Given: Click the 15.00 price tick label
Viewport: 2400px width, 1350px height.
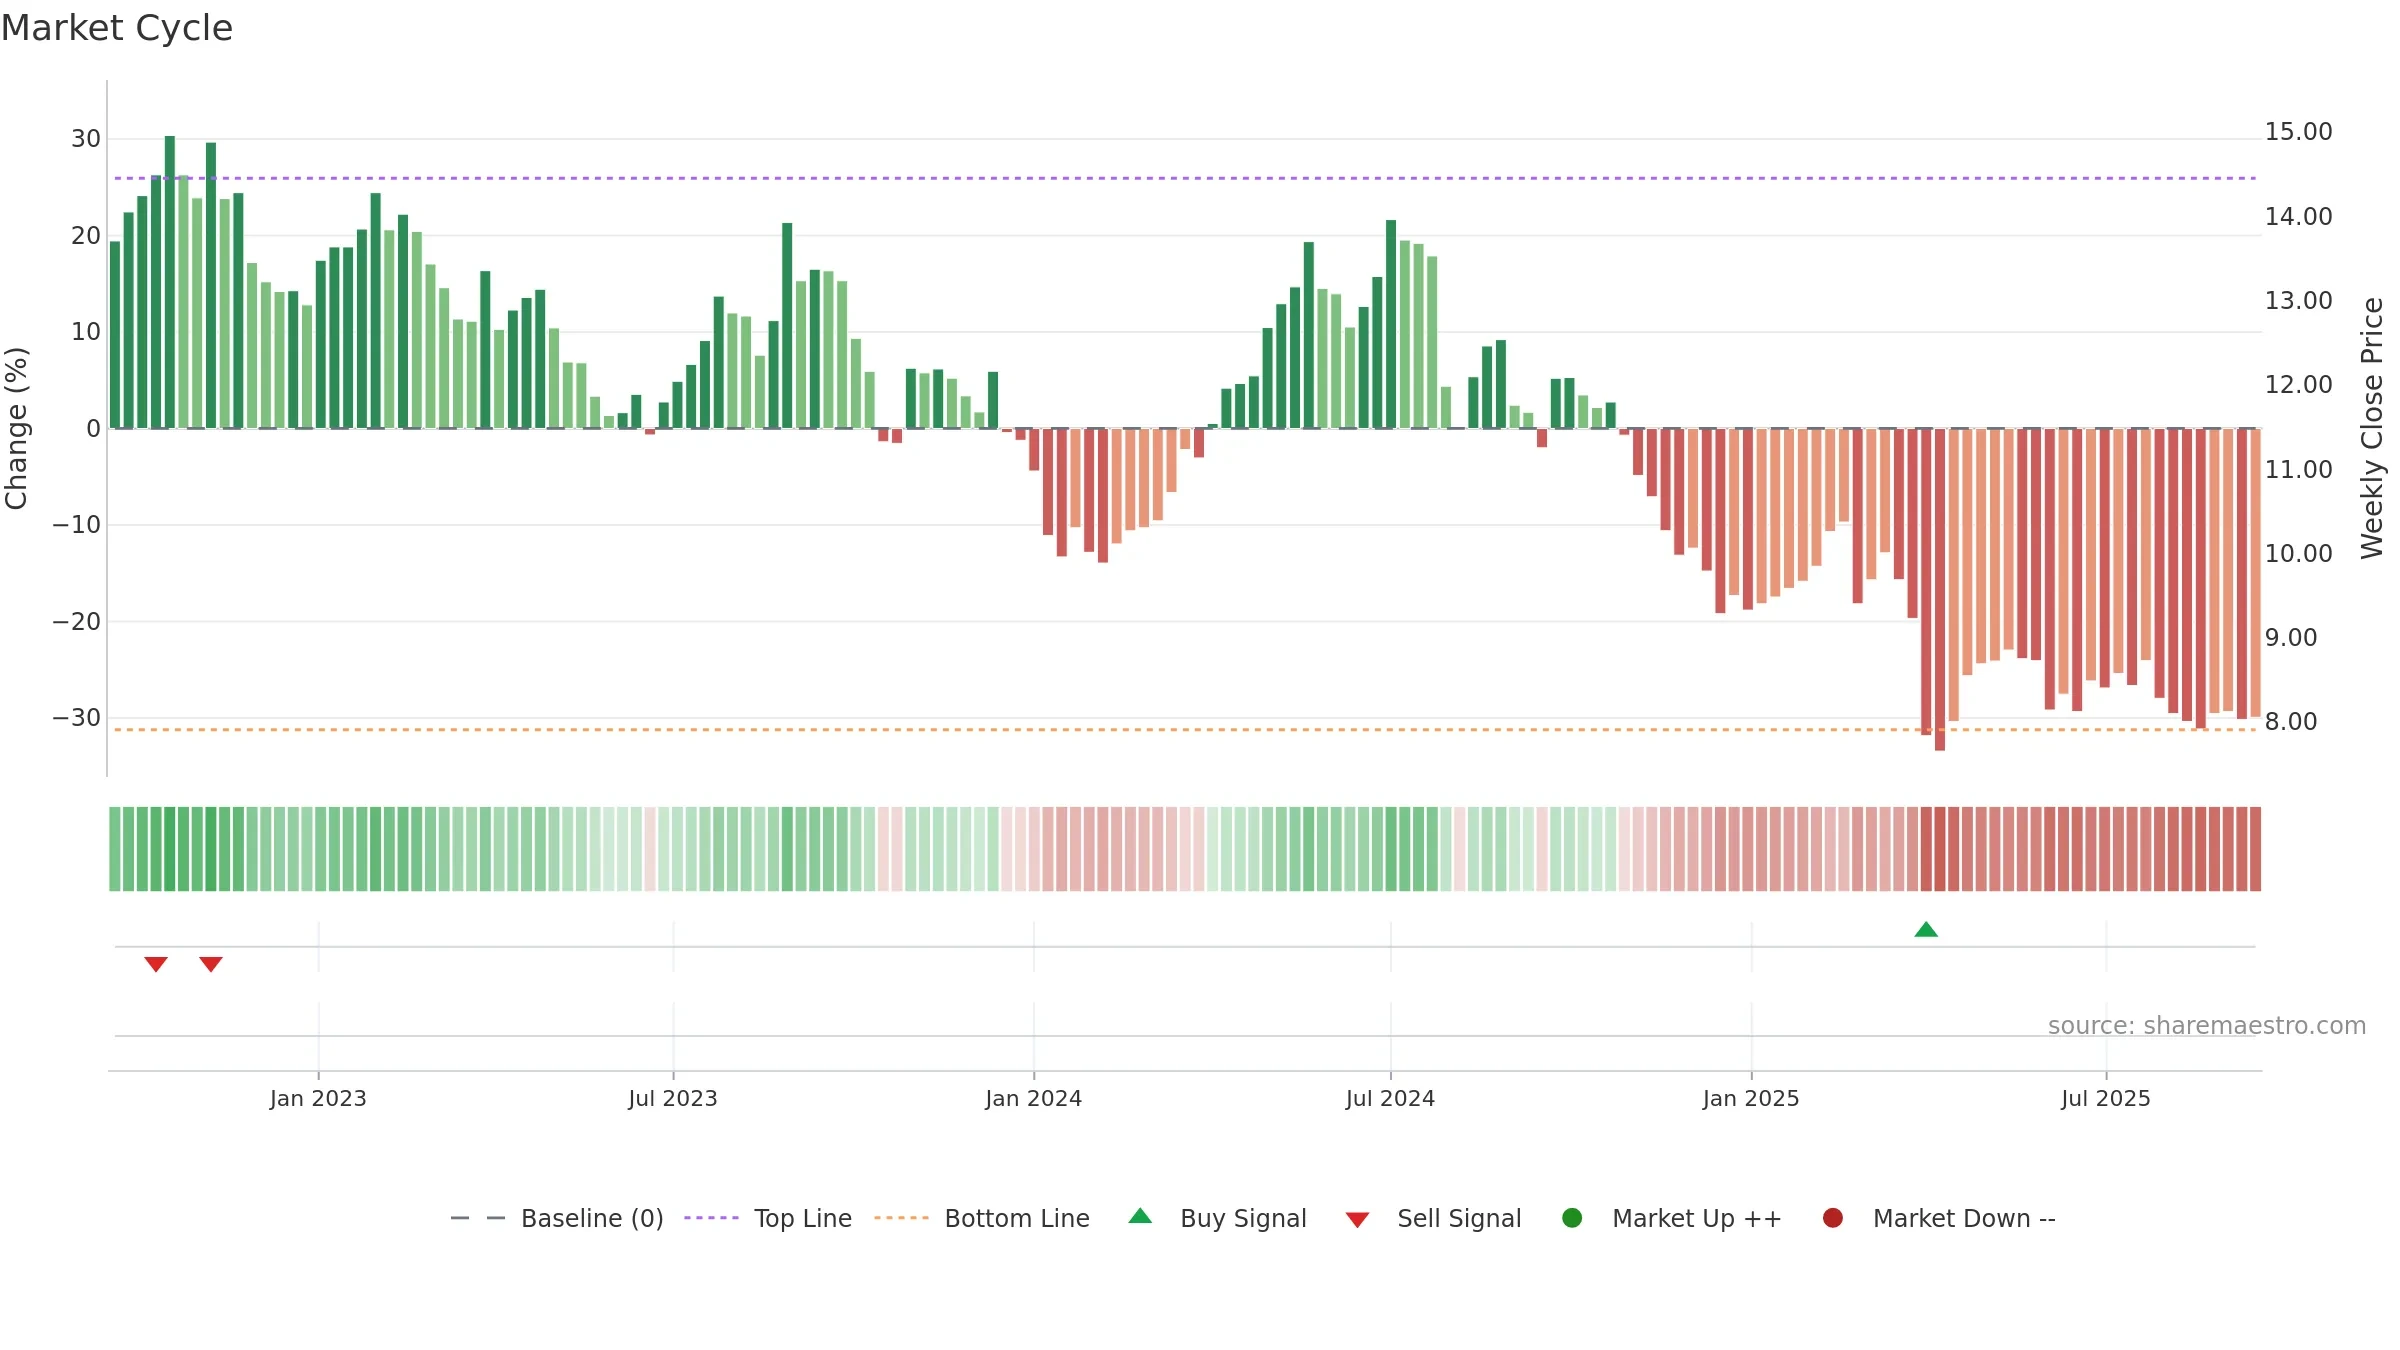Looking at the screenshot, I should pyautogui.click(x=2298, y=132).
